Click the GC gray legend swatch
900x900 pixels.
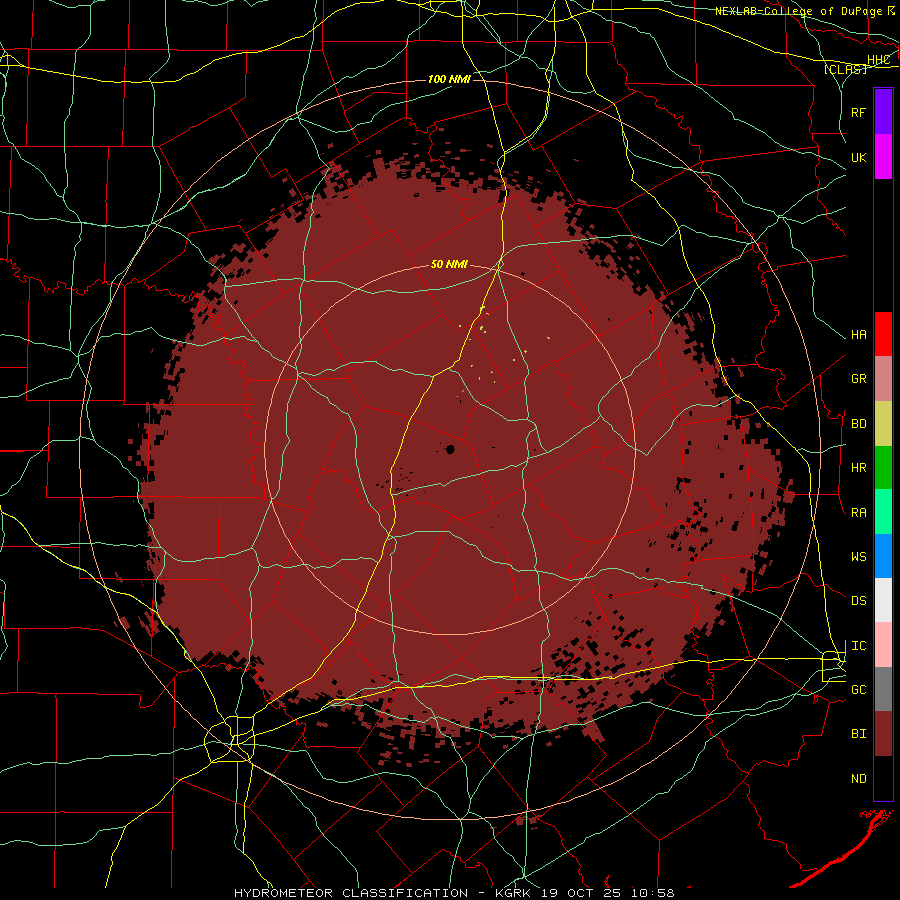[883, 689]
